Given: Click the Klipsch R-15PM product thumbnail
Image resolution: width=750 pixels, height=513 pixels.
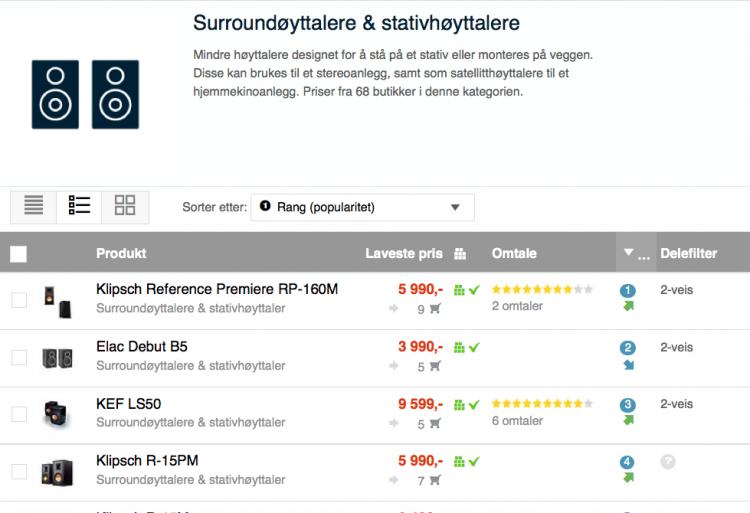Looking at the screenshot, I should point(56,472).
